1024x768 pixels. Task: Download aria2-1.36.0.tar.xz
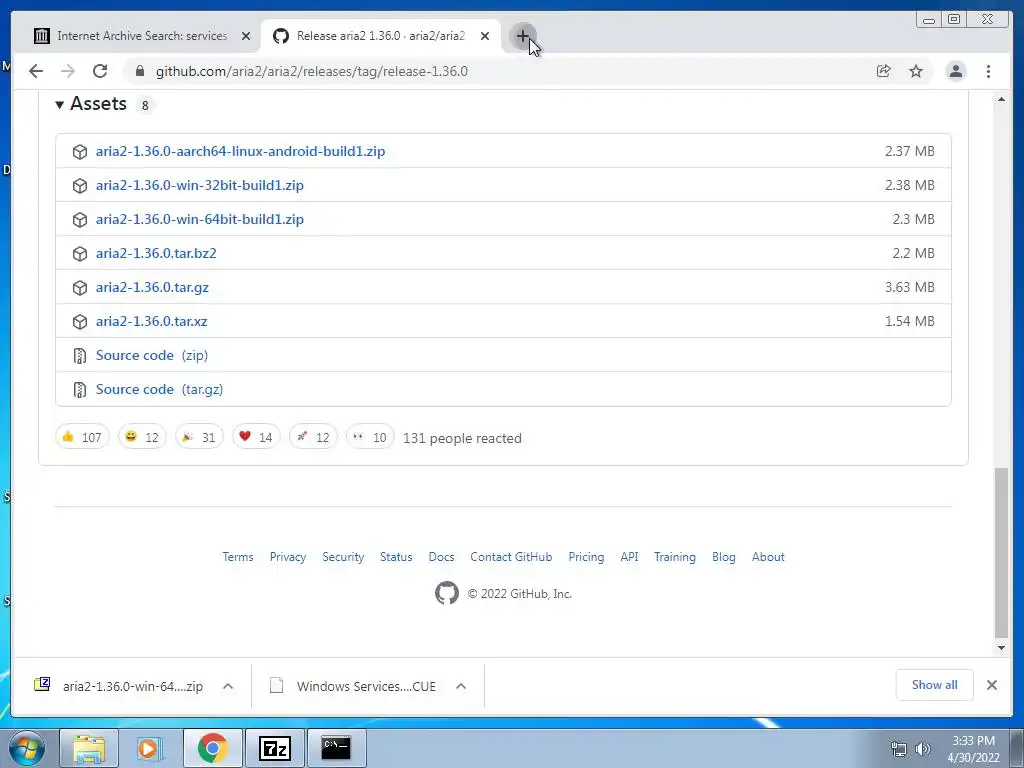pos(152,321)
